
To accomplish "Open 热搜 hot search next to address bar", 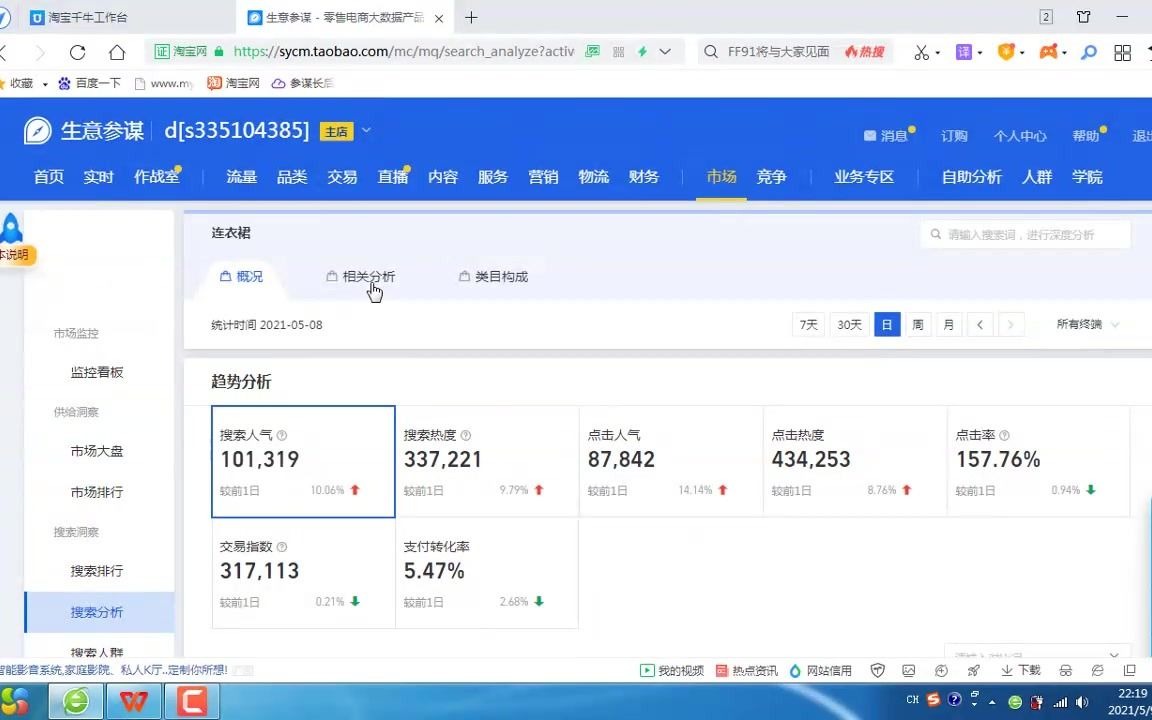I will 864,52.
